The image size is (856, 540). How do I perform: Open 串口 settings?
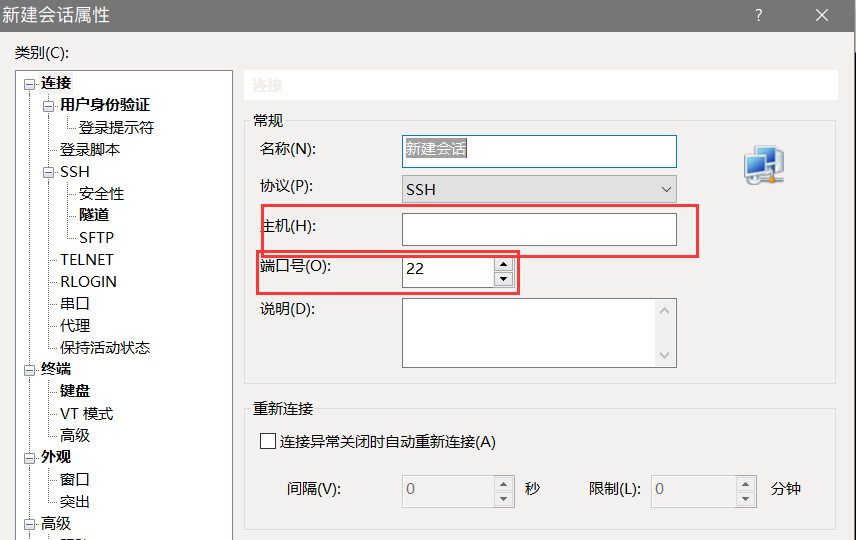pyautogui.click(x=75, y=303)
